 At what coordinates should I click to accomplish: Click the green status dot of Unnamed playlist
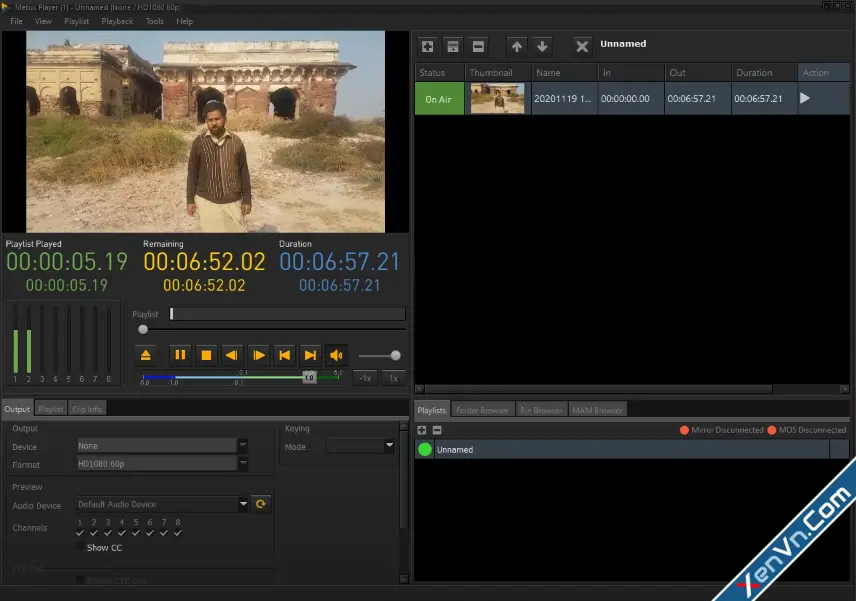[425, 449]
